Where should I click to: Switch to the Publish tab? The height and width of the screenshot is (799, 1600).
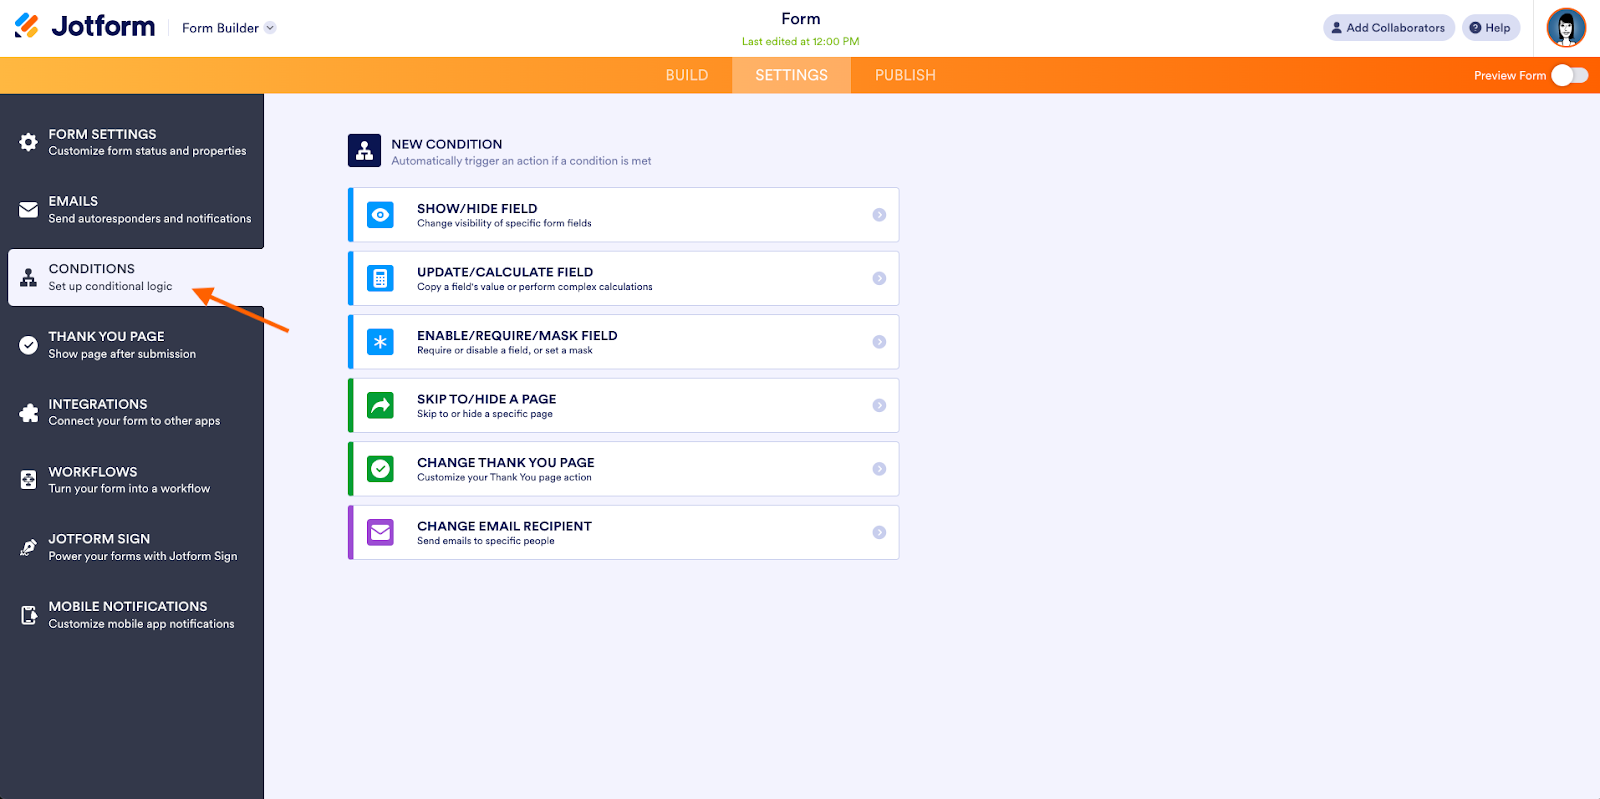[905, 76]
